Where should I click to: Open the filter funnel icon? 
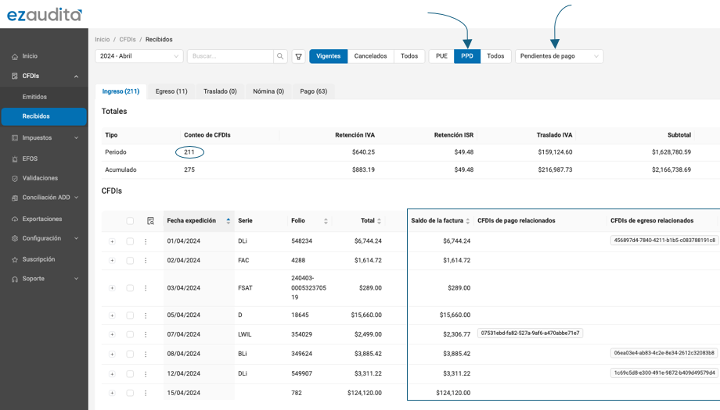coord(298,57)
